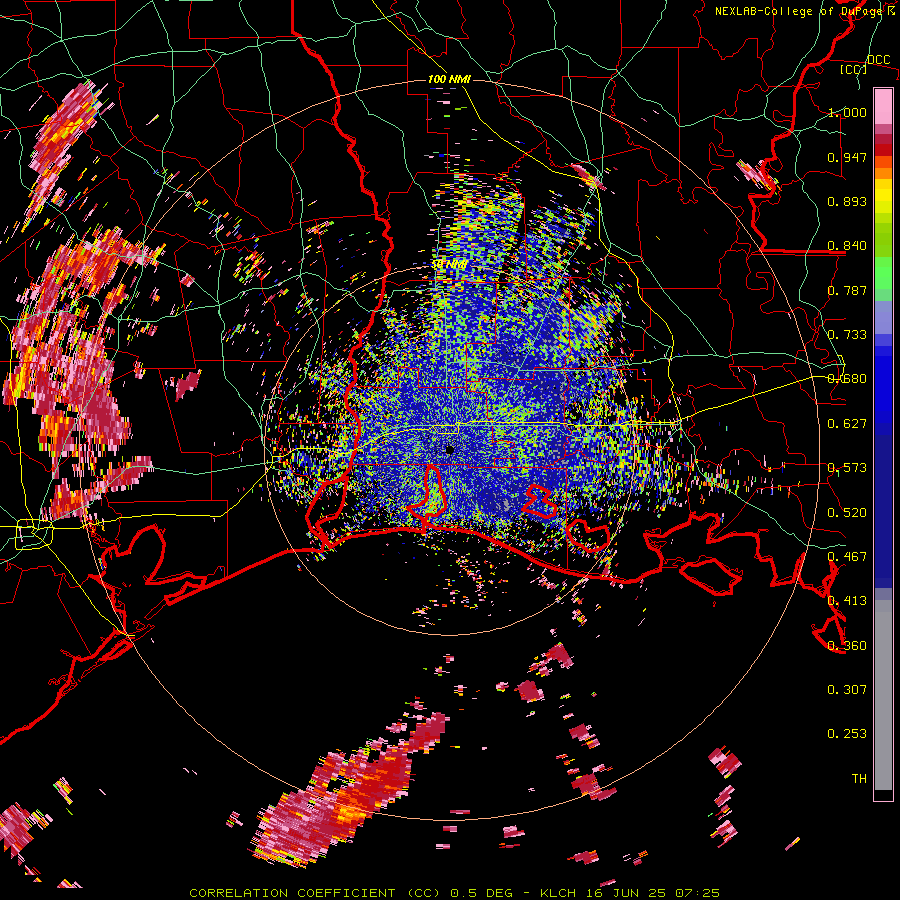Click the 50 NMI range ring label

449,265
